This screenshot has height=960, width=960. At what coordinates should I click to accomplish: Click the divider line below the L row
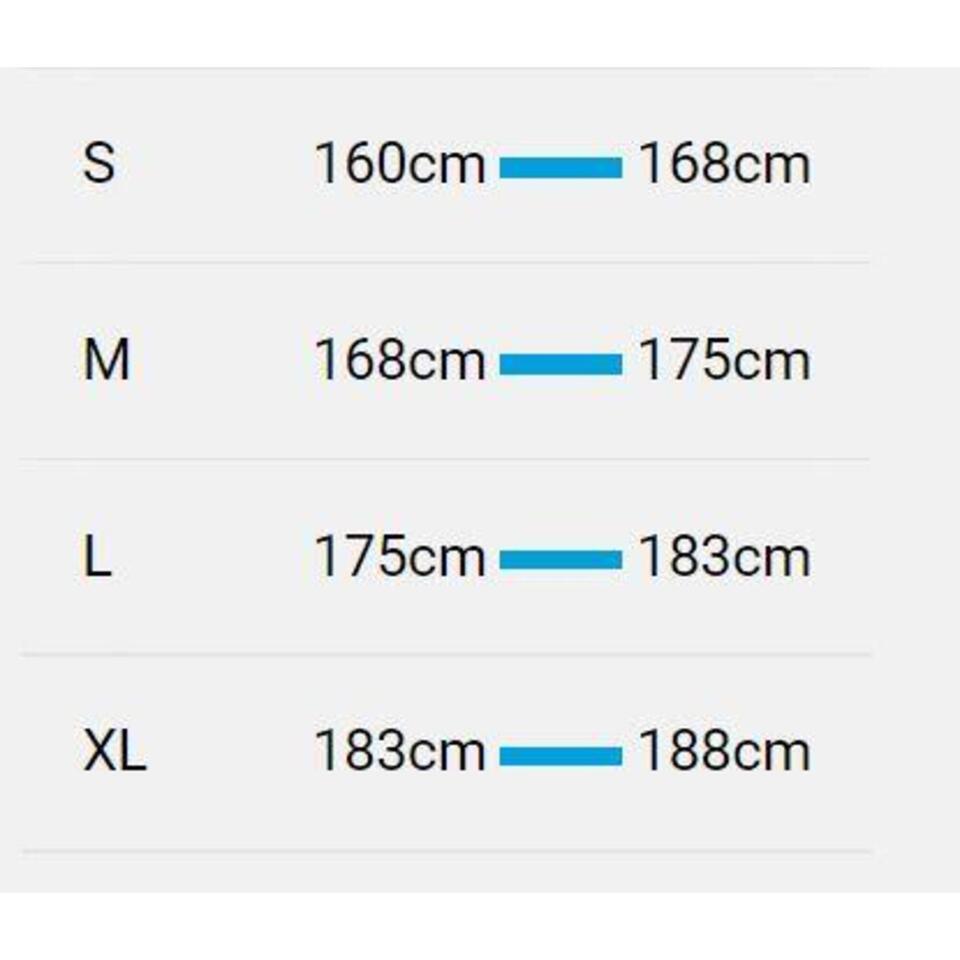[x=446, y=655]
